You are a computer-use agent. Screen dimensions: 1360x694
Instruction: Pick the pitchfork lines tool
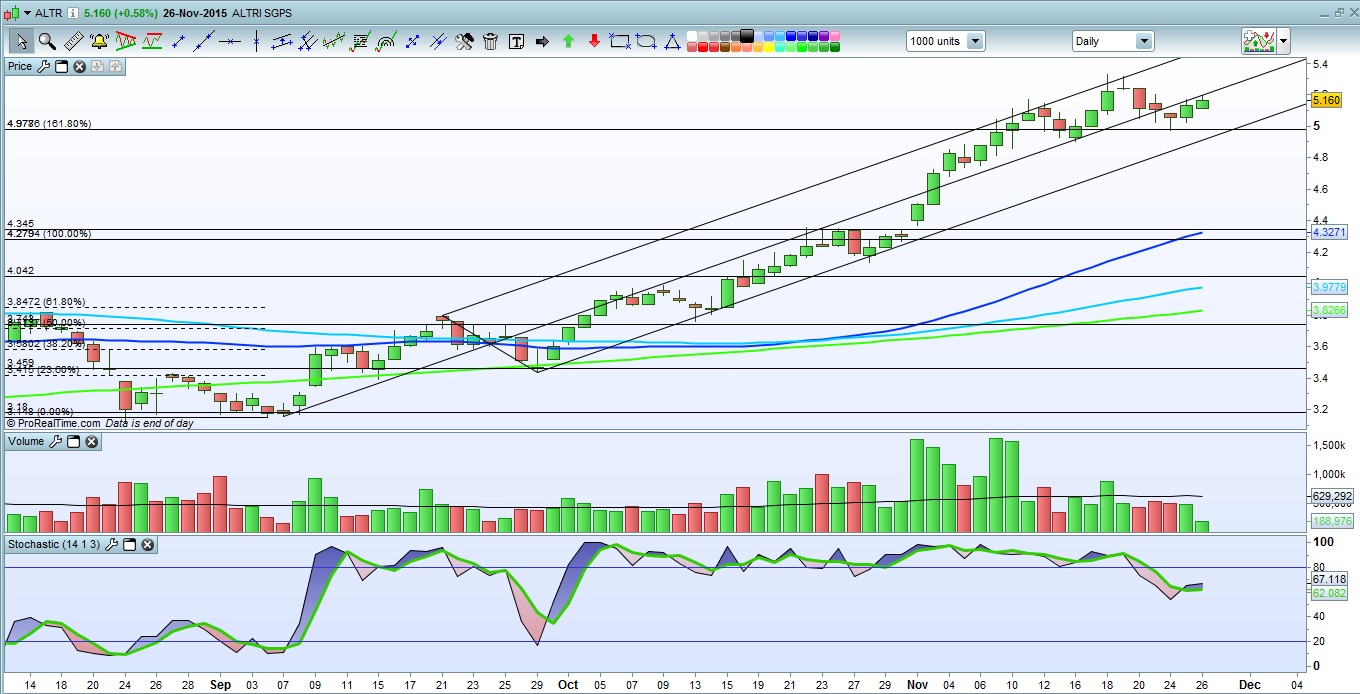tap(308, 41)
